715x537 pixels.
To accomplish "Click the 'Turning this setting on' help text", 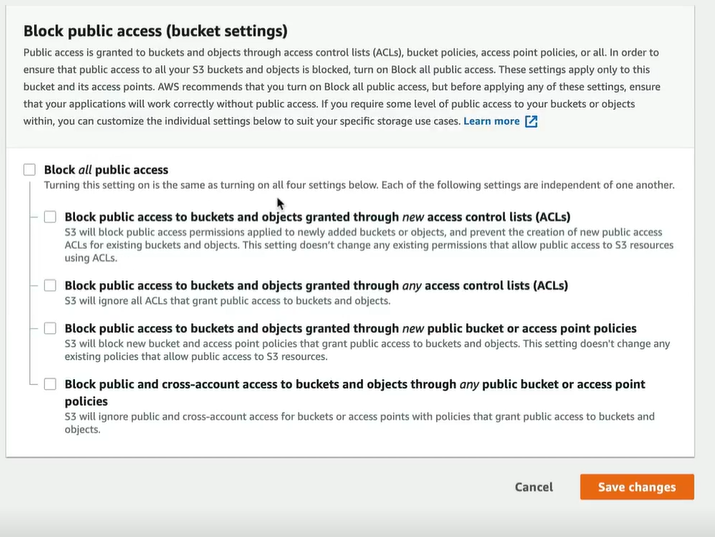I will [359, 185].
